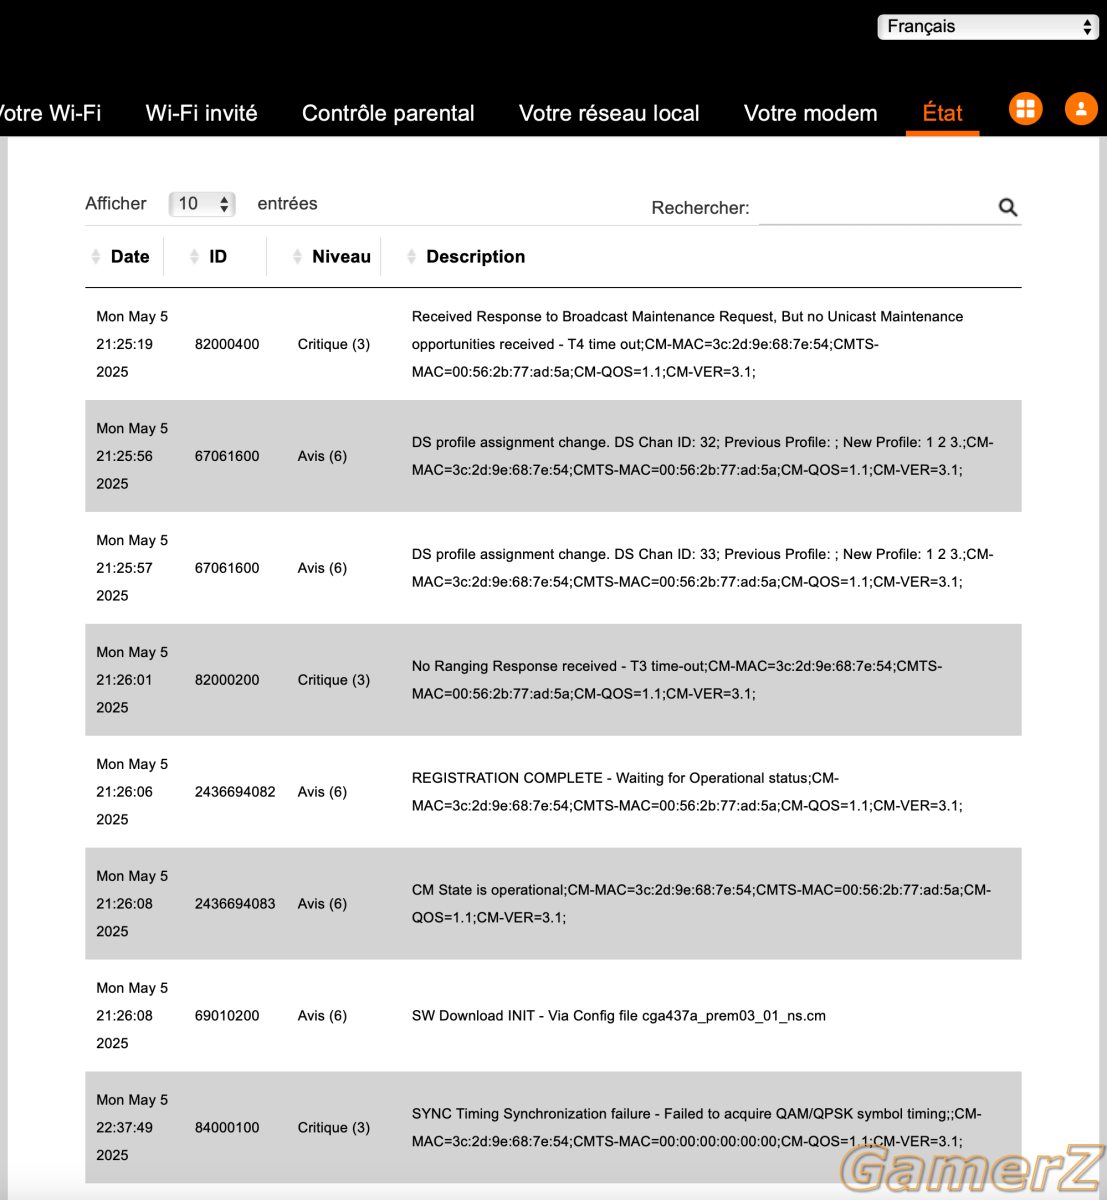1107x1200 pixels.
Task: Click the 21:25:56 date cell
Action: click(x=132, y=456)
